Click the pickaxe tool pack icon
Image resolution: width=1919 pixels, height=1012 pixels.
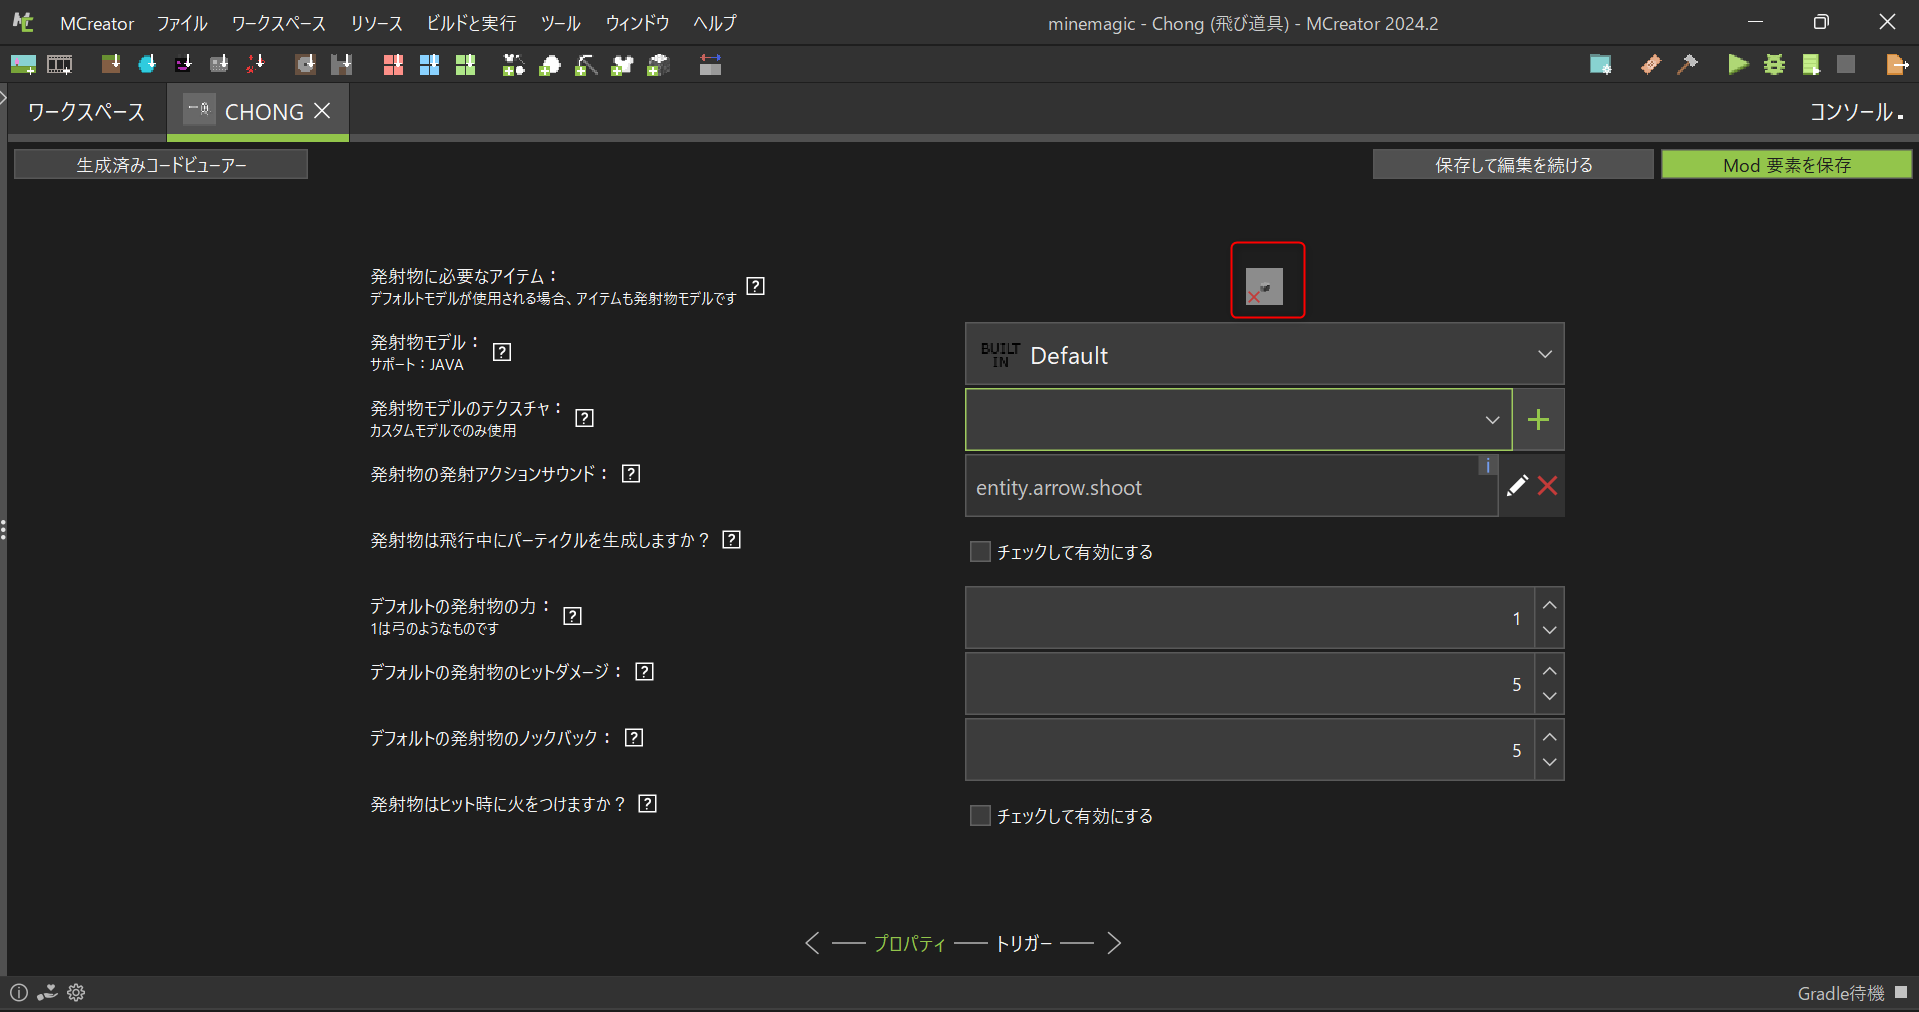tap(586, 65)
